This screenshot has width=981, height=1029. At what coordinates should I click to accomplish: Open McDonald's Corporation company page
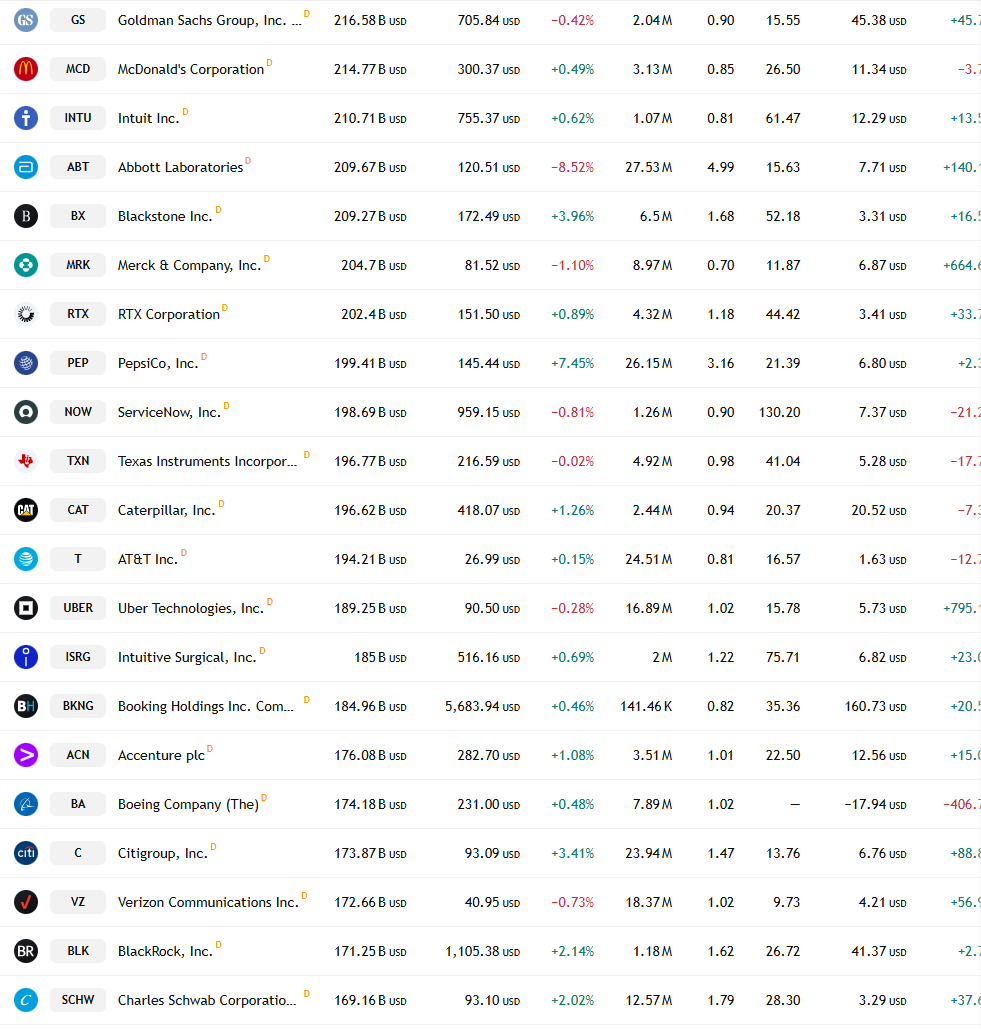[191, 70]
